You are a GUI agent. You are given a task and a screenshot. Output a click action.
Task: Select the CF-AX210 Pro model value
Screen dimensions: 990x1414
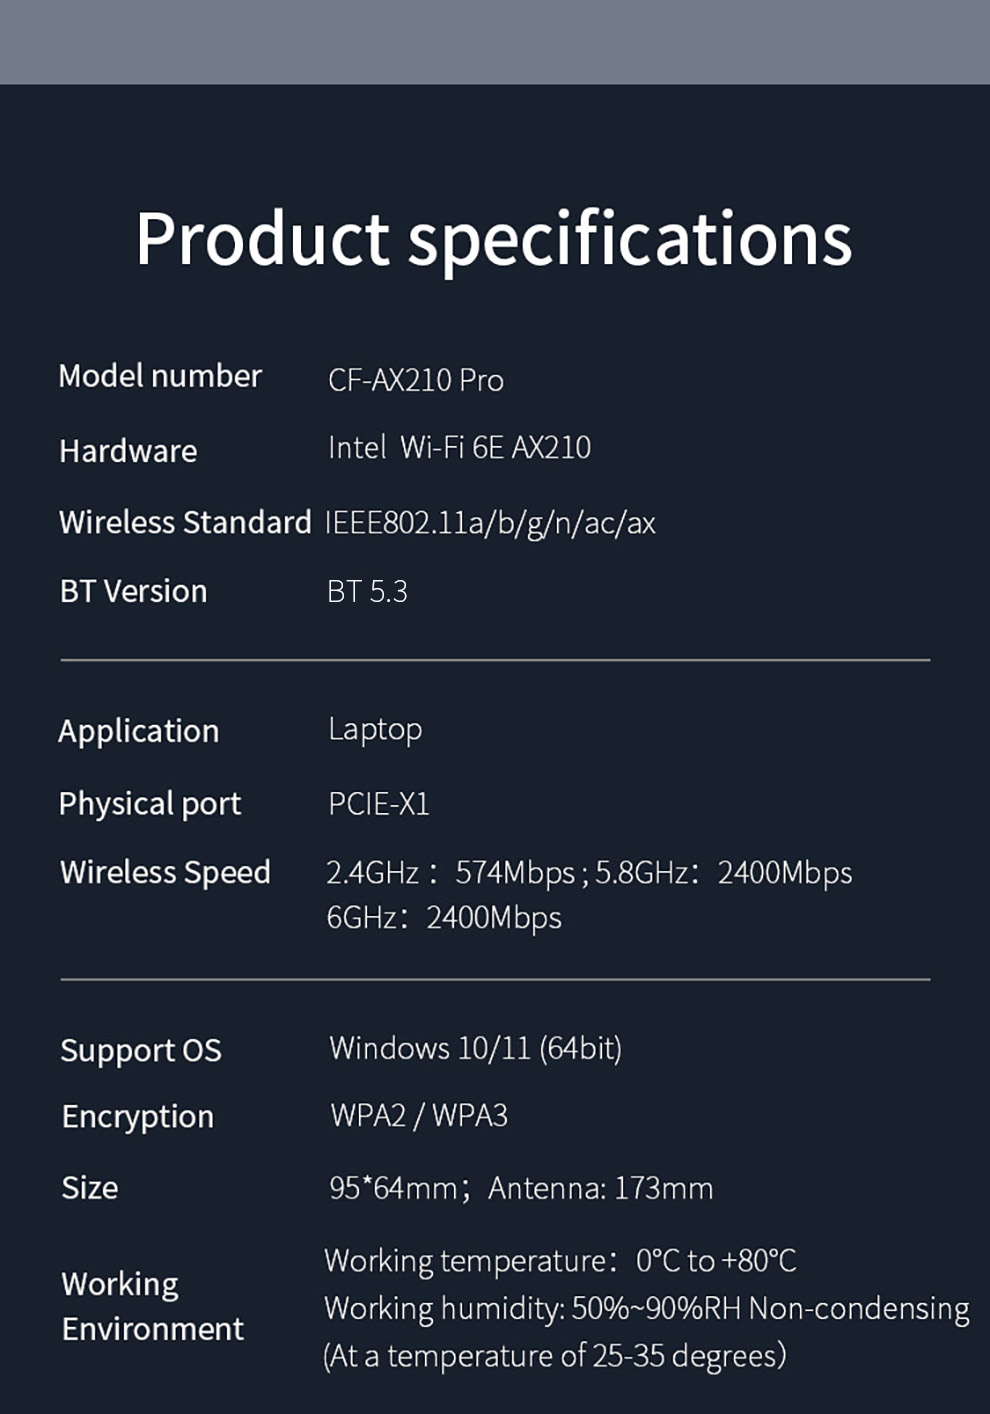[416, 380]
